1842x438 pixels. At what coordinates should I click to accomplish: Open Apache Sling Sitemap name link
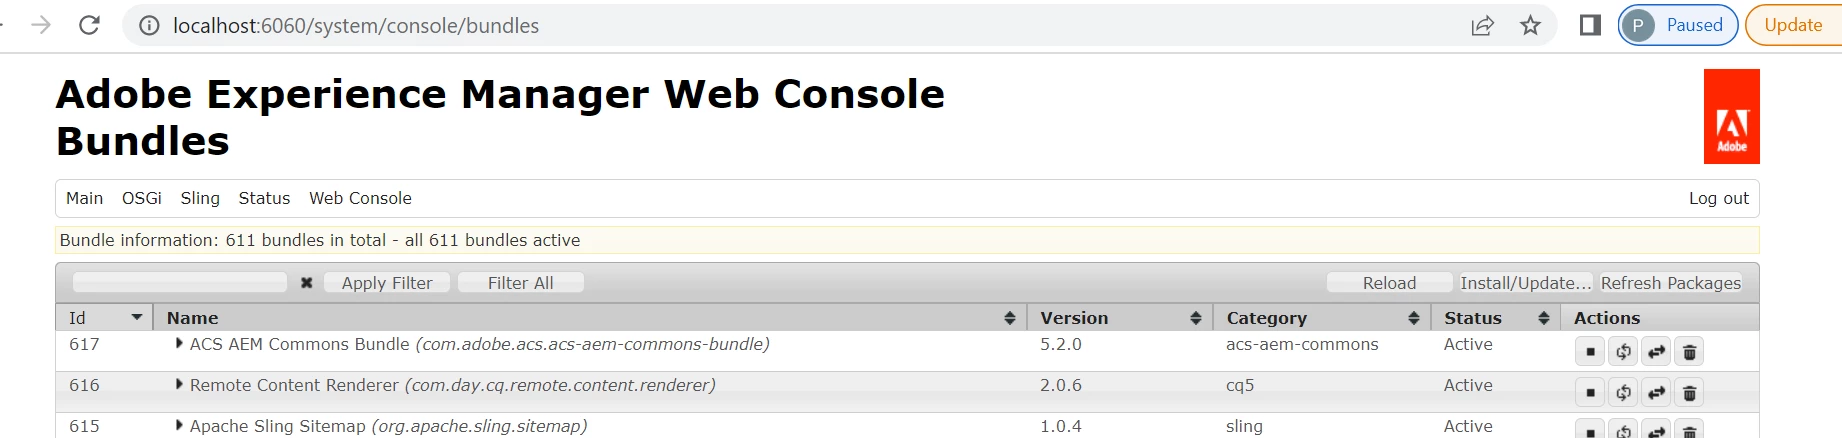tap(388, 426)
